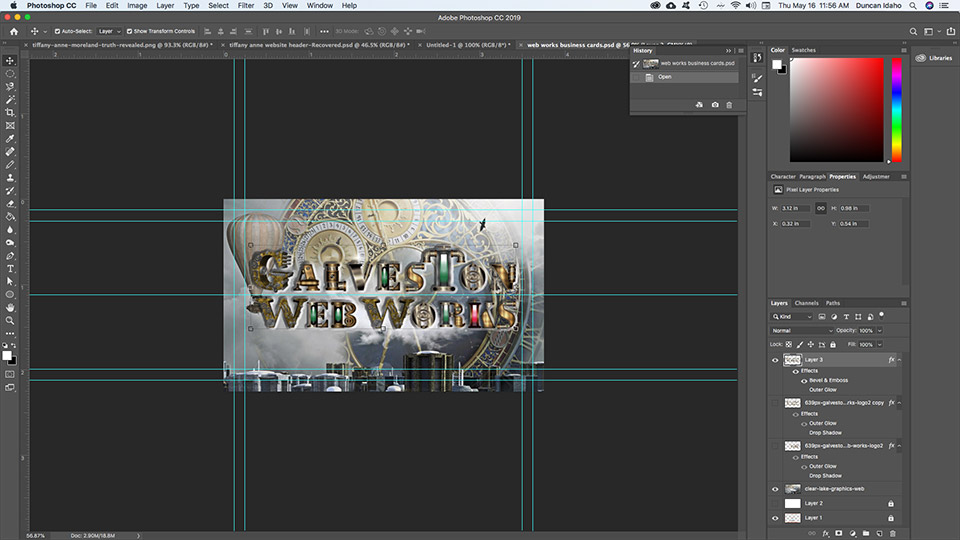Select the Paint Bucket tool
This screenshot has width=960, height=540.
click(10, 217)
